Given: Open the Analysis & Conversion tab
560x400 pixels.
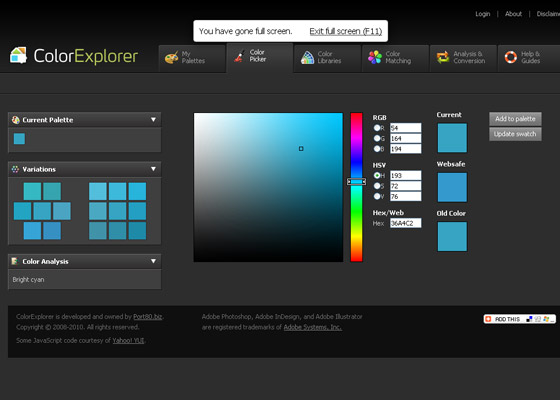Looking at the screenshot, I should (464, 58).
